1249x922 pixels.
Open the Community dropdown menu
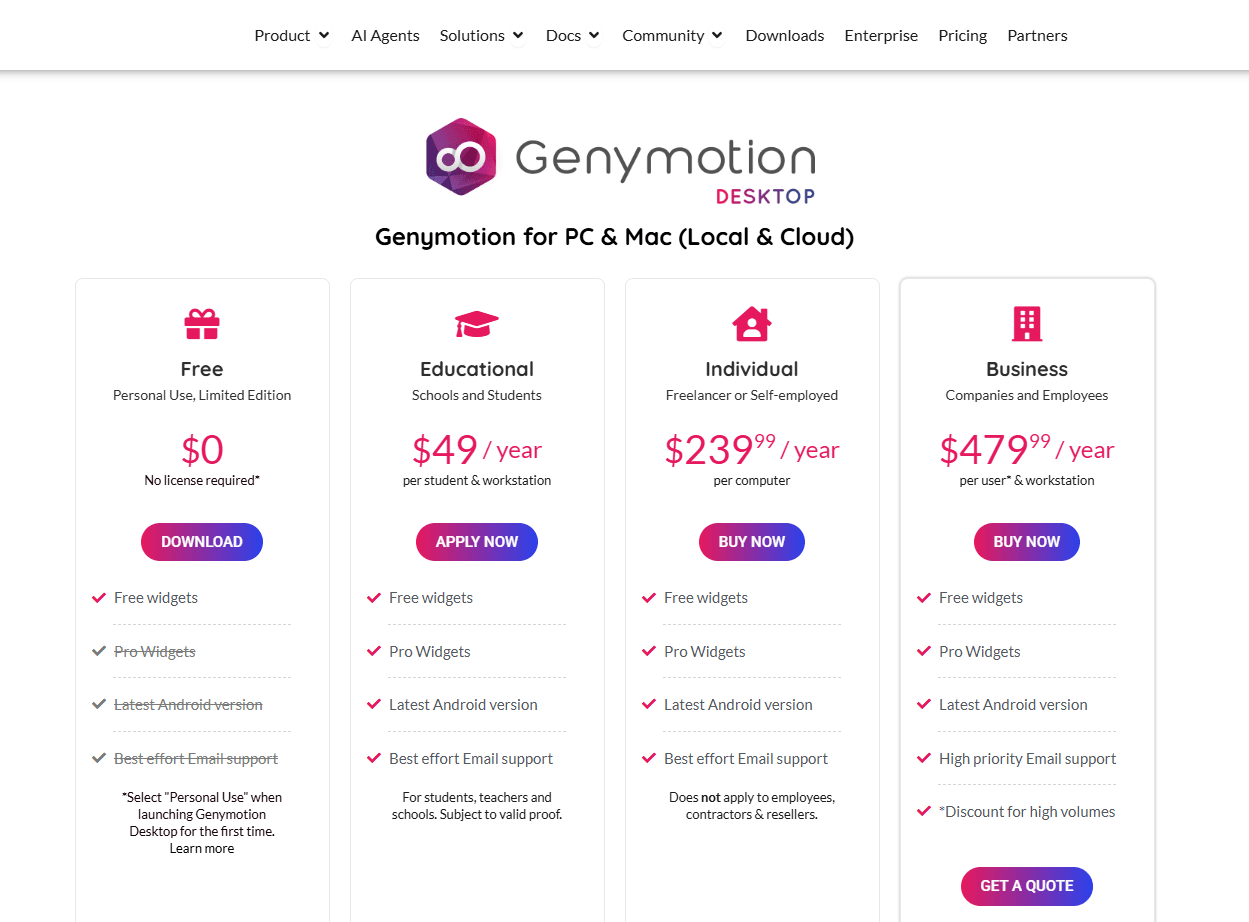coord(672,35)
